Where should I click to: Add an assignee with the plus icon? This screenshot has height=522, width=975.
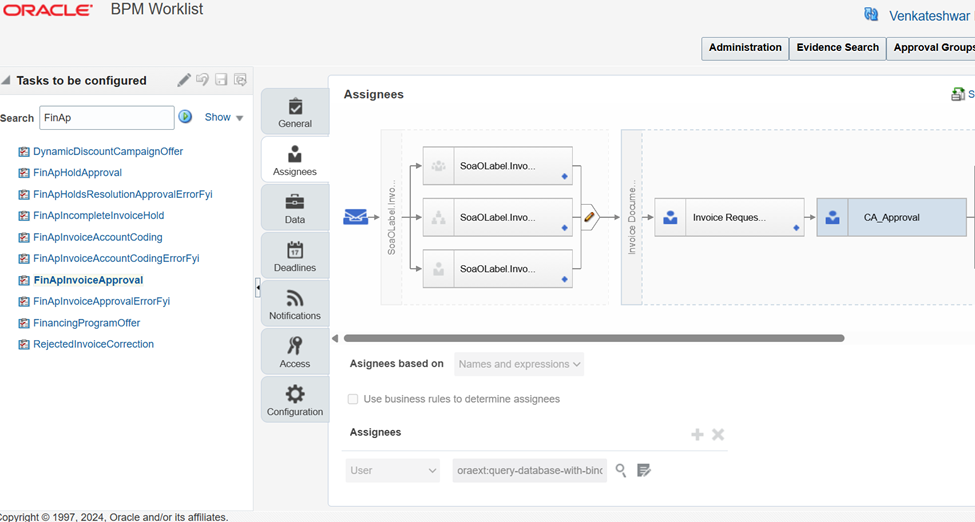pyautogui.click(x=697, y=434)
